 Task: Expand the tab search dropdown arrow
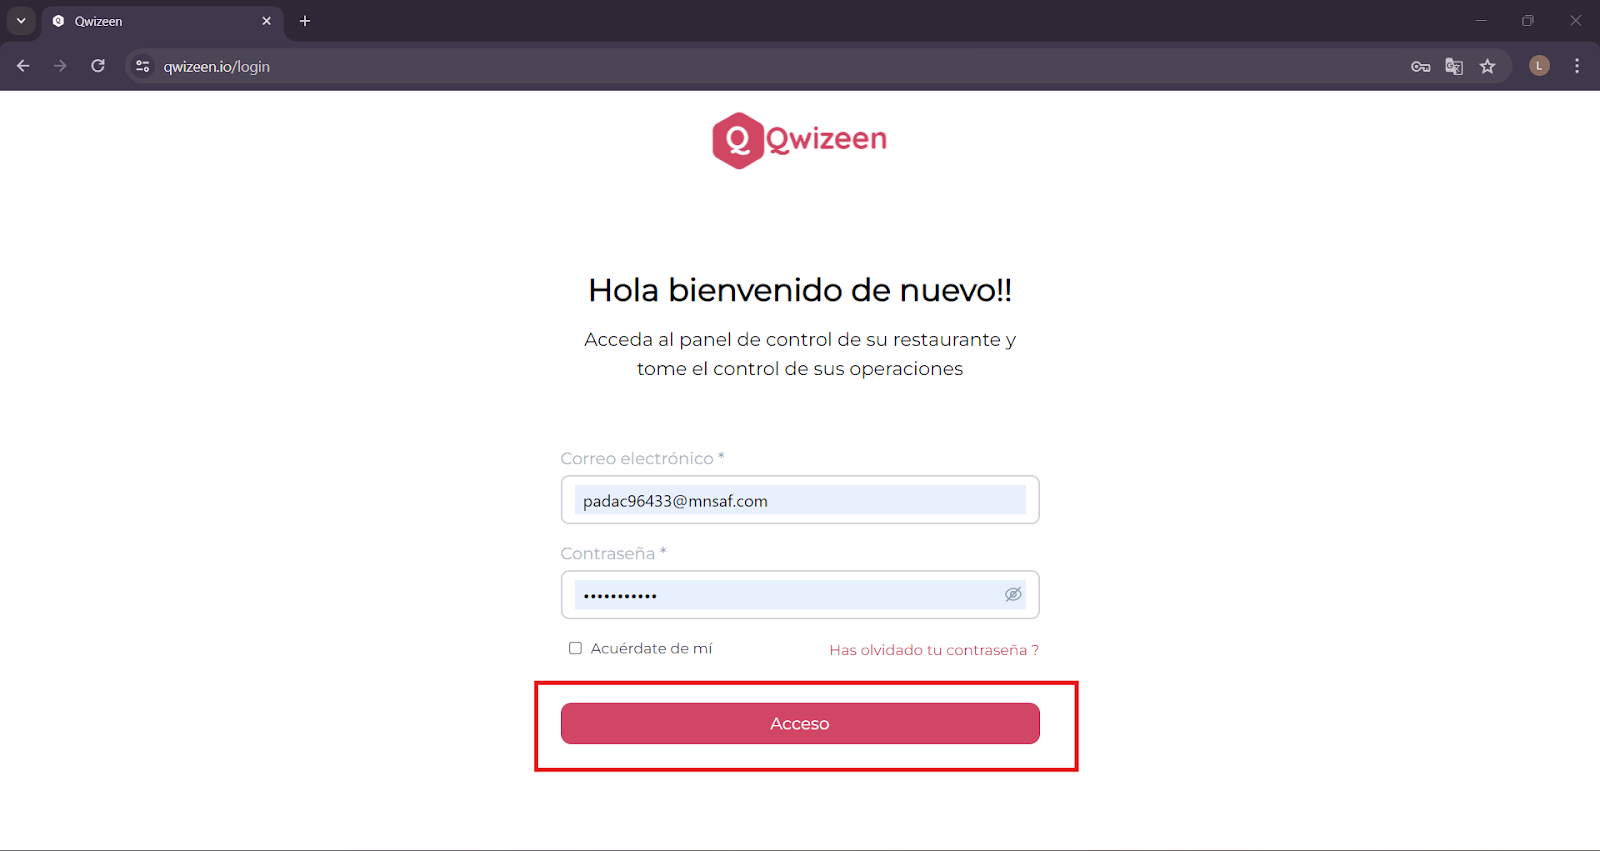pos(20,21)
